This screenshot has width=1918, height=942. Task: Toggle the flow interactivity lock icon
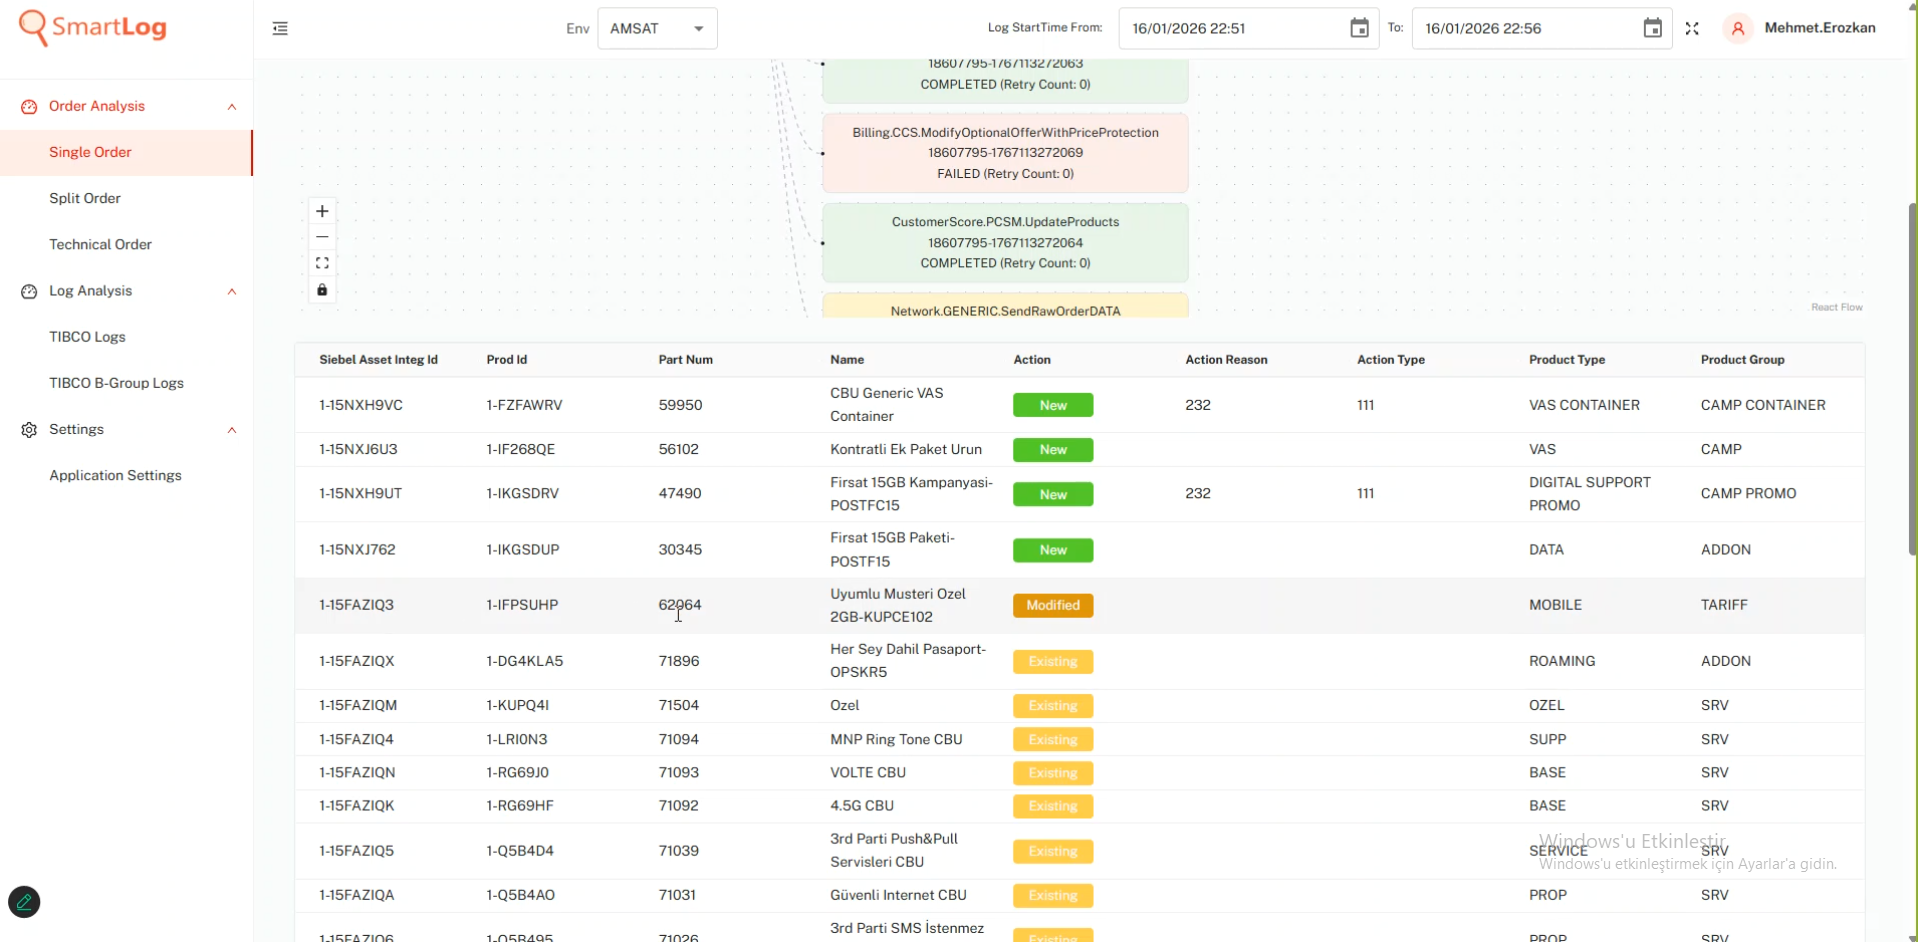pyautogui.click(x=322, y=290)
